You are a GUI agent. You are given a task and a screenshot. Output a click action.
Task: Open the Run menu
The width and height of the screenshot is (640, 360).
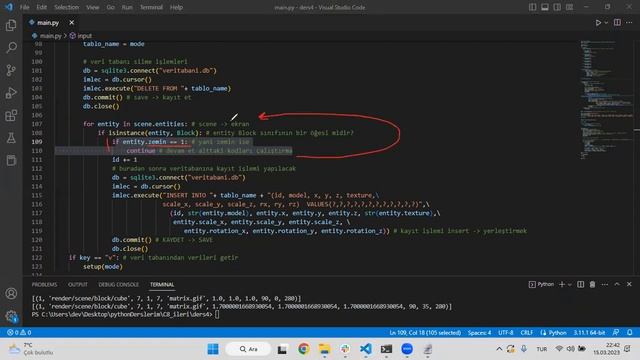[x=127, y=7]
